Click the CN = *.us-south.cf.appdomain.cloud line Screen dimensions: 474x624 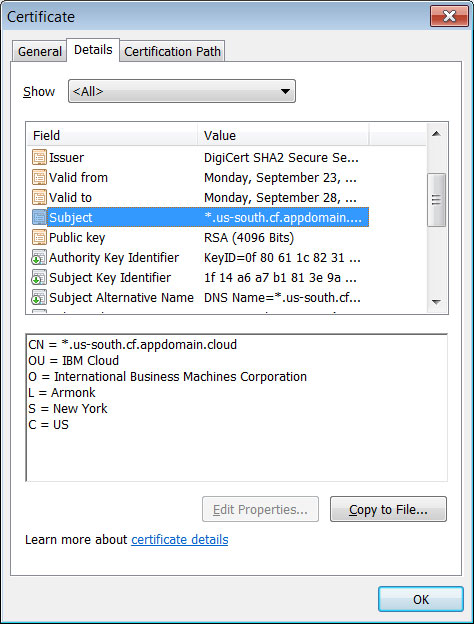point(133,344)
